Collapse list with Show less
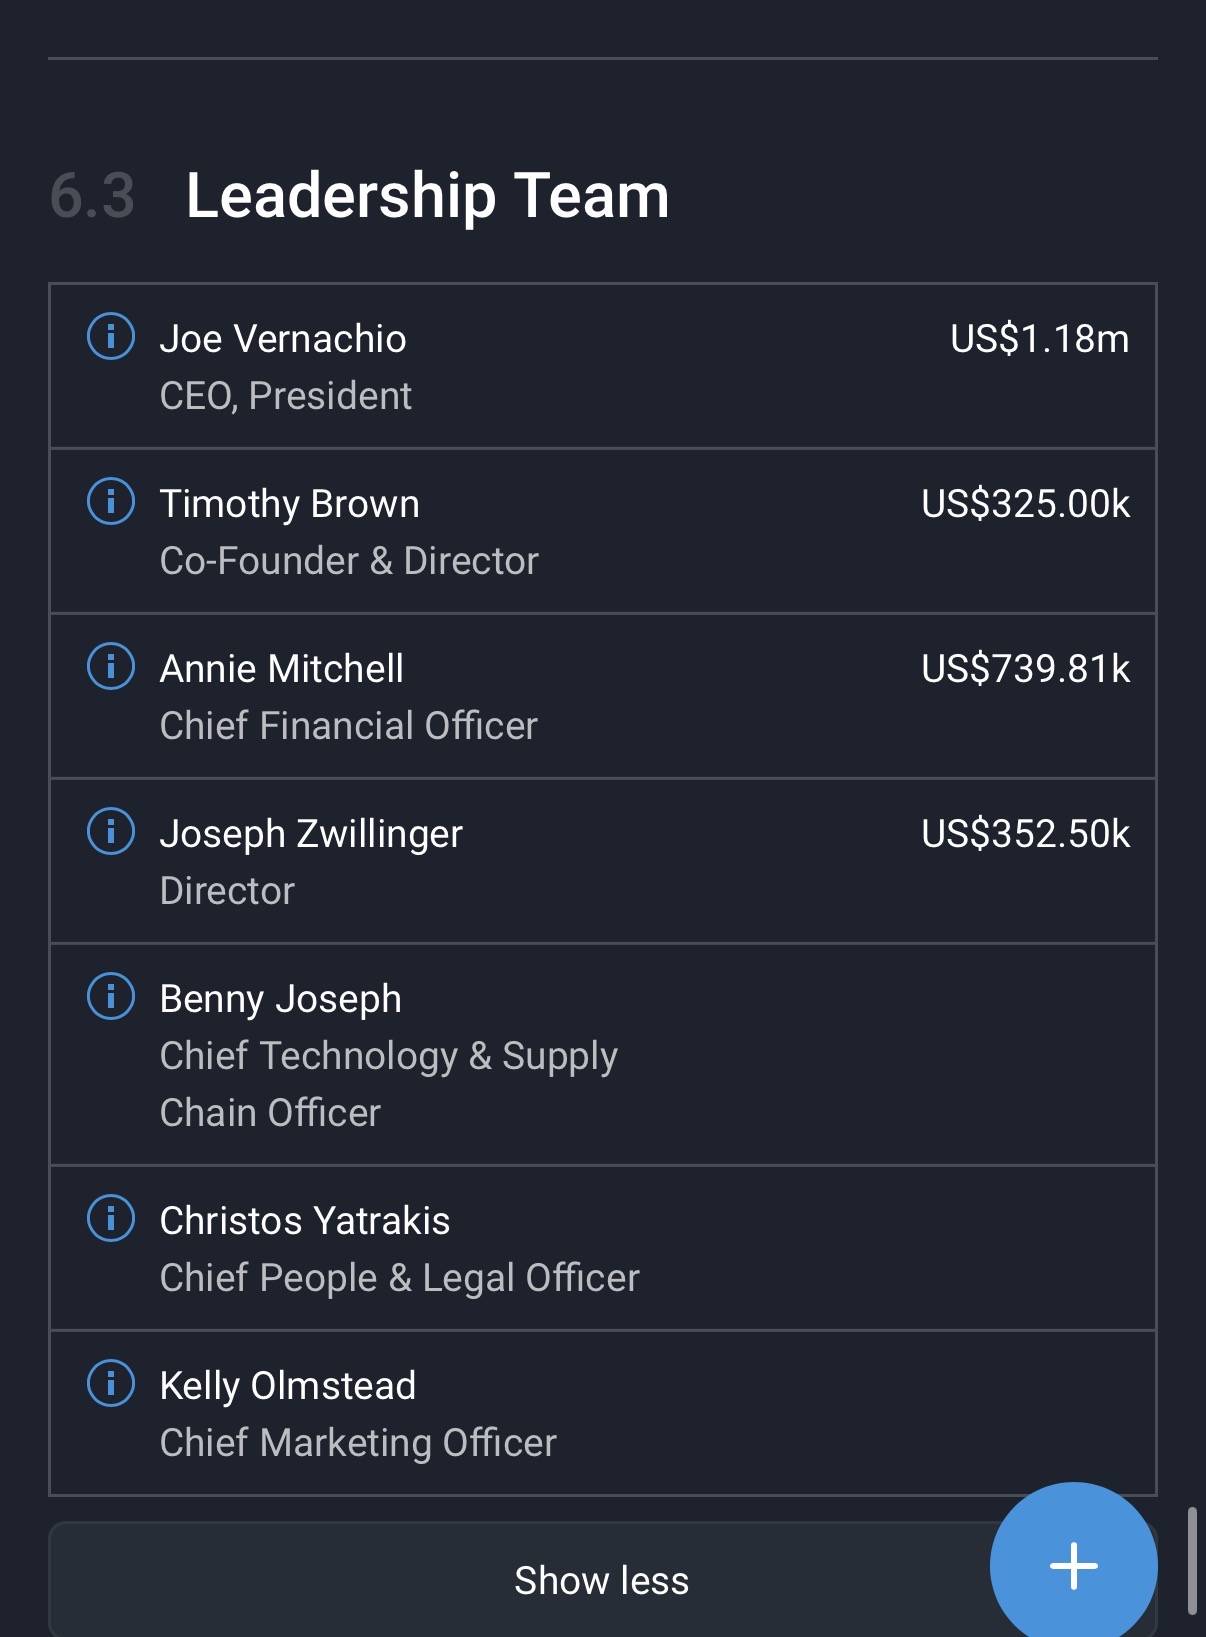 pyautogui.click(x=601, y=1581)
